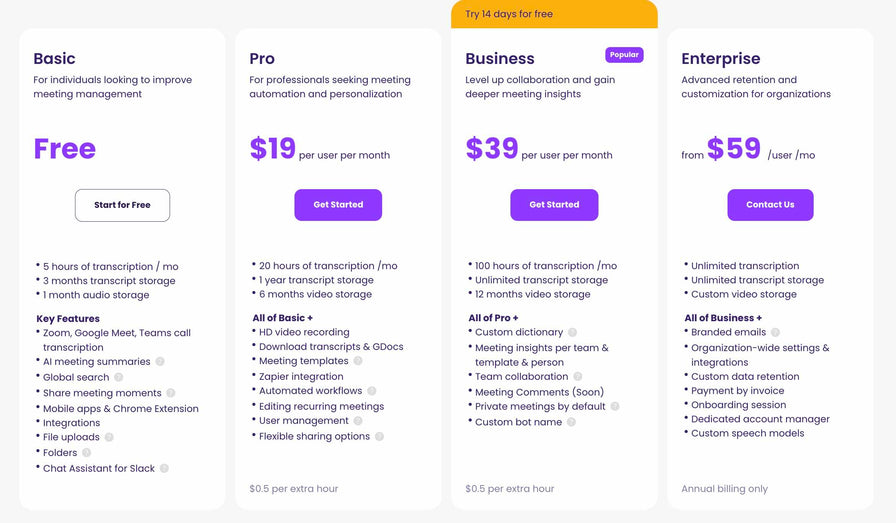Click info icon beside File uploads

(x=109, y=437)
